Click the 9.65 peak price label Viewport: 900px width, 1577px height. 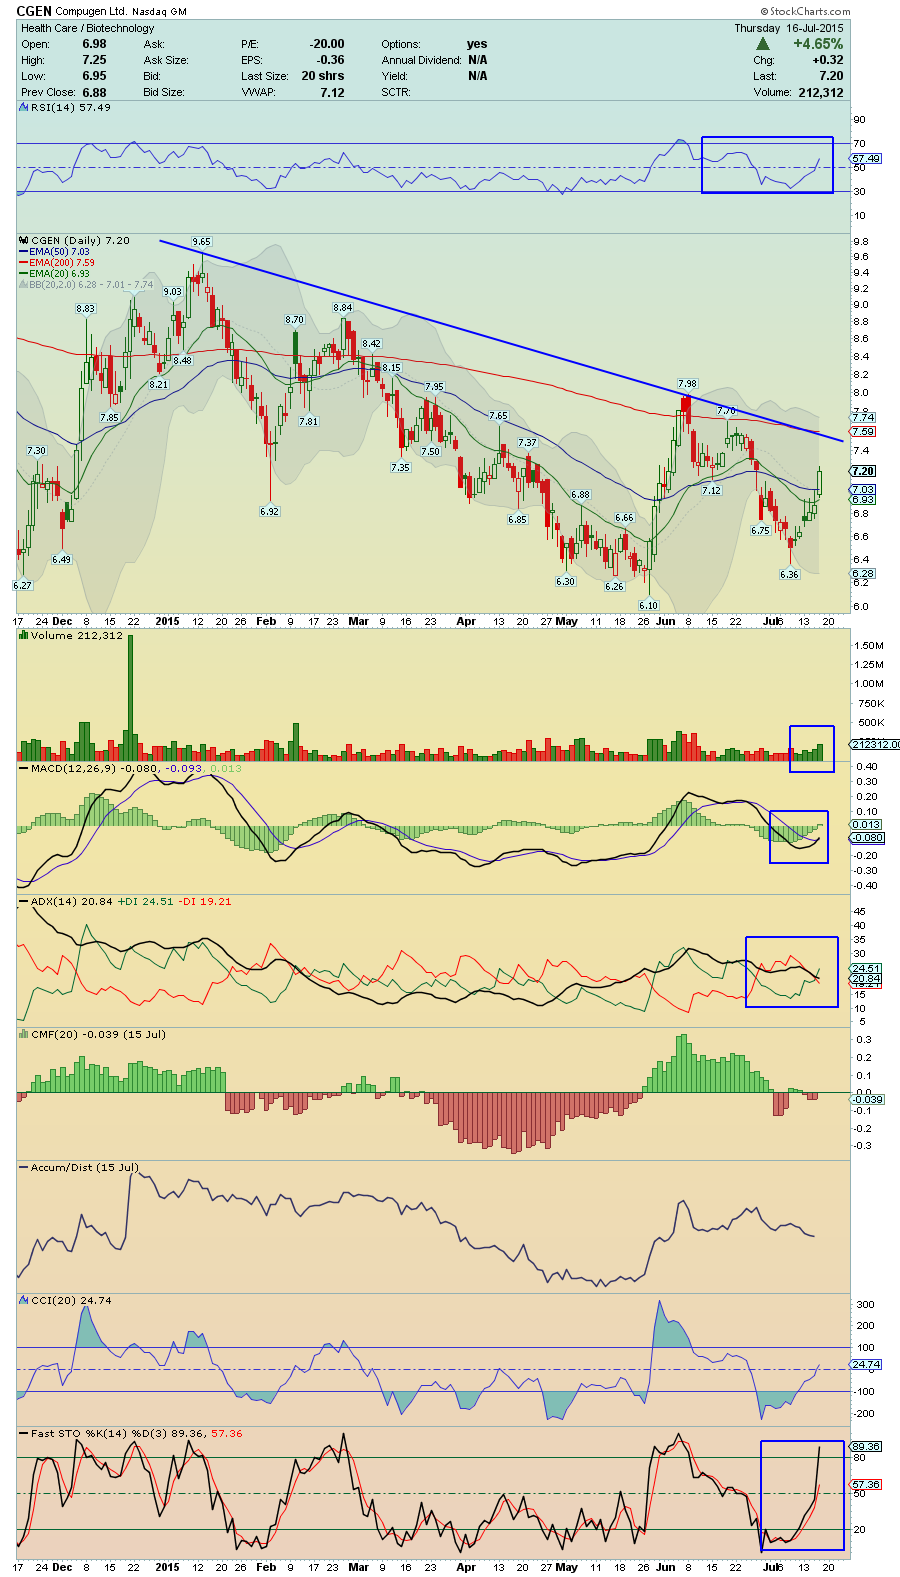click(x=202, y=241)
